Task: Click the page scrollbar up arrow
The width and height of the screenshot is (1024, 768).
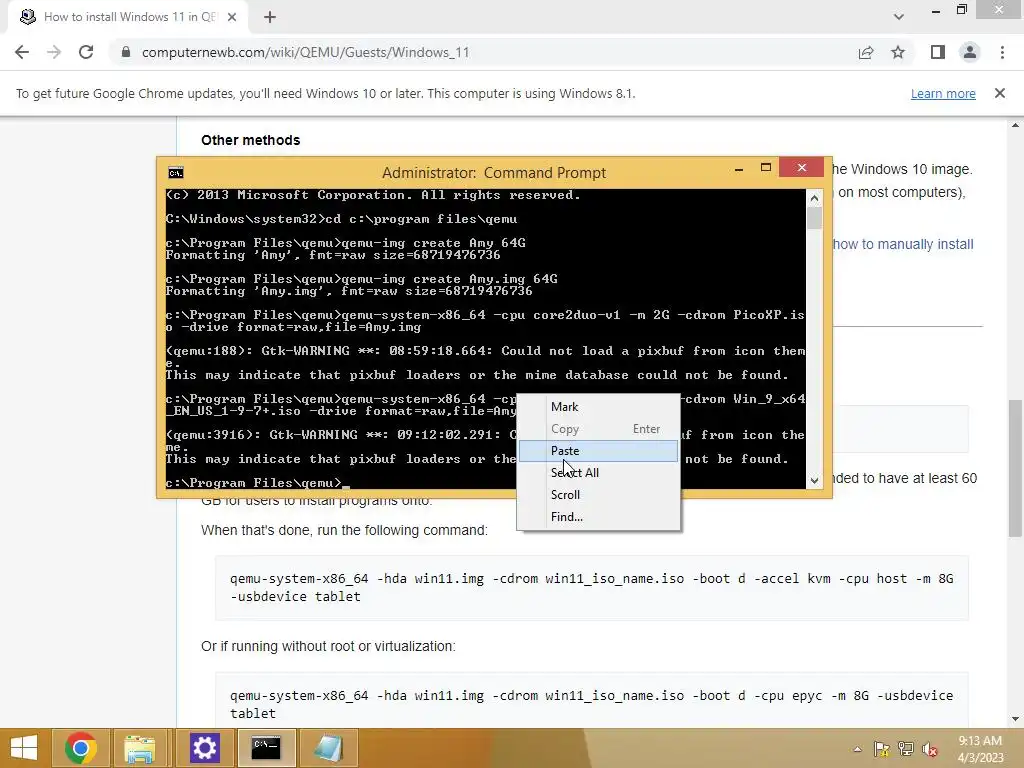Action: pos(1015,124)
